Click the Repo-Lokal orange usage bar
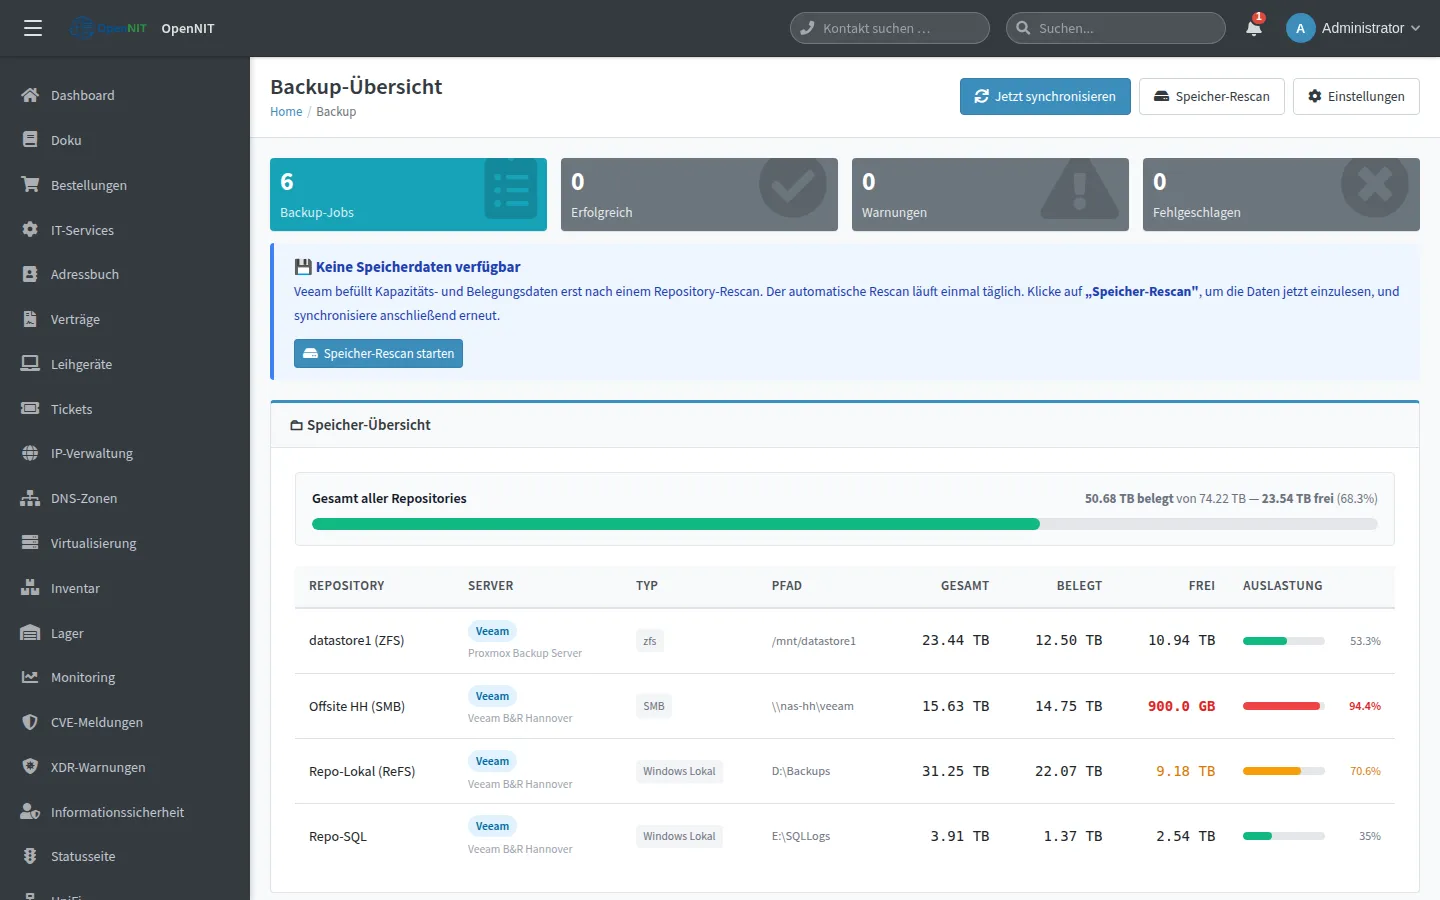 [1283, 771]
